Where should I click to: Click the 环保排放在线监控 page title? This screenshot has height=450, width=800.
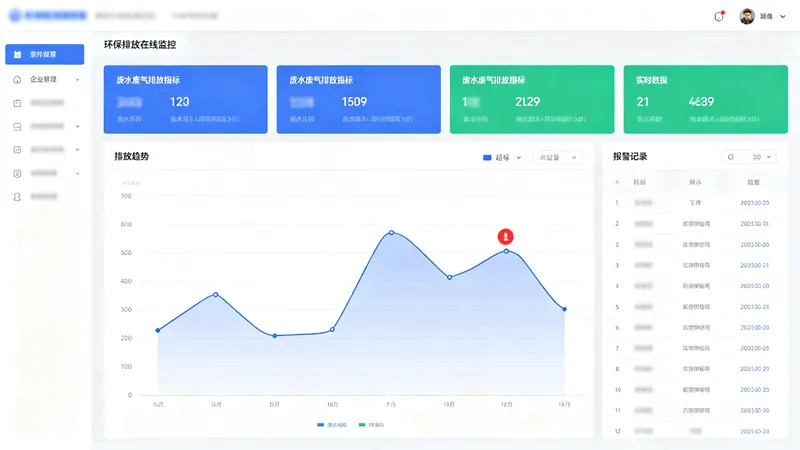point(140,45)
